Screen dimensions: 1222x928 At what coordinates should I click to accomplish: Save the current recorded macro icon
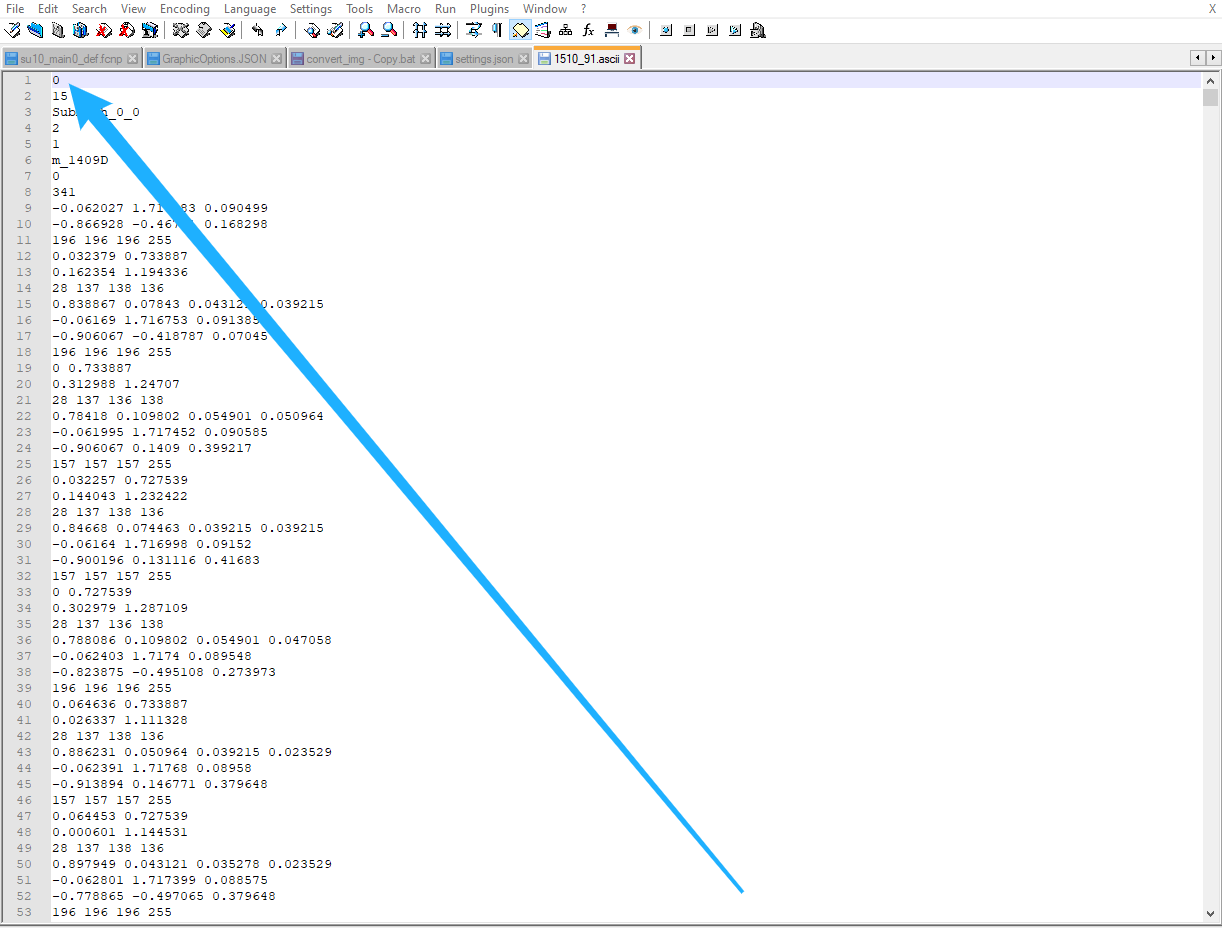tap(758, 30)
